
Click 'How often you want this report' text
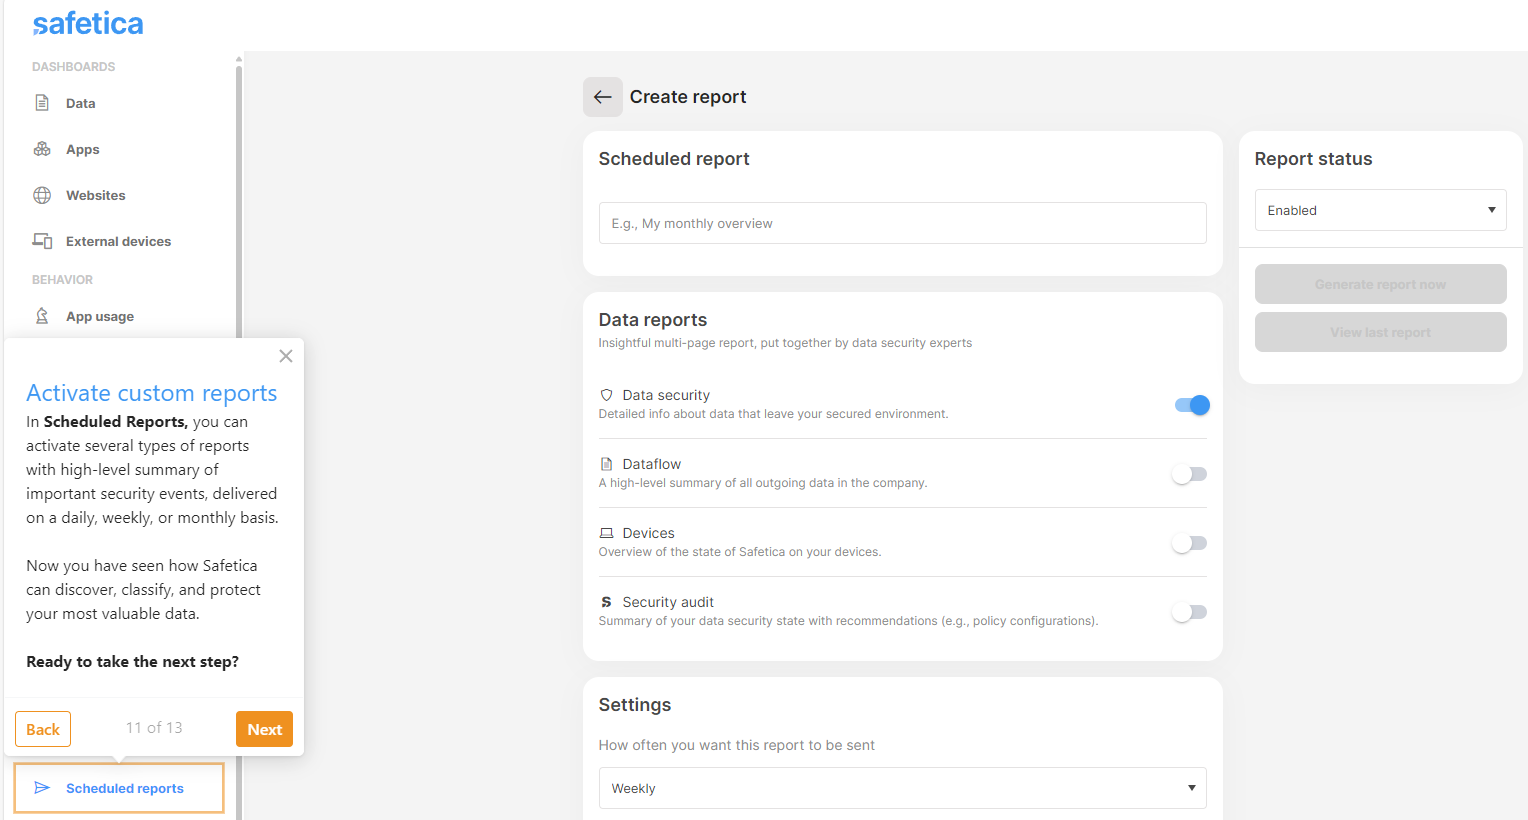[x=737, y=745]
